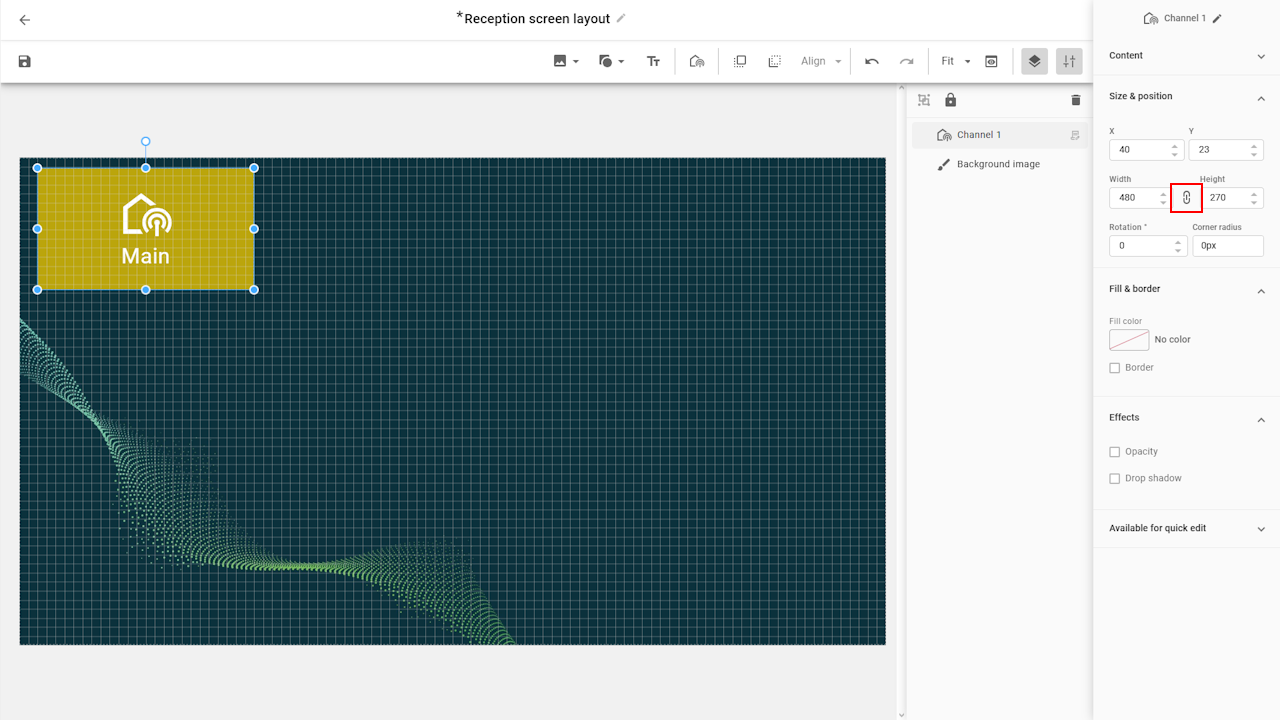This screenshot has height=720, width=1280.
Task: Lock the selected layer
Action: [950, 100]
